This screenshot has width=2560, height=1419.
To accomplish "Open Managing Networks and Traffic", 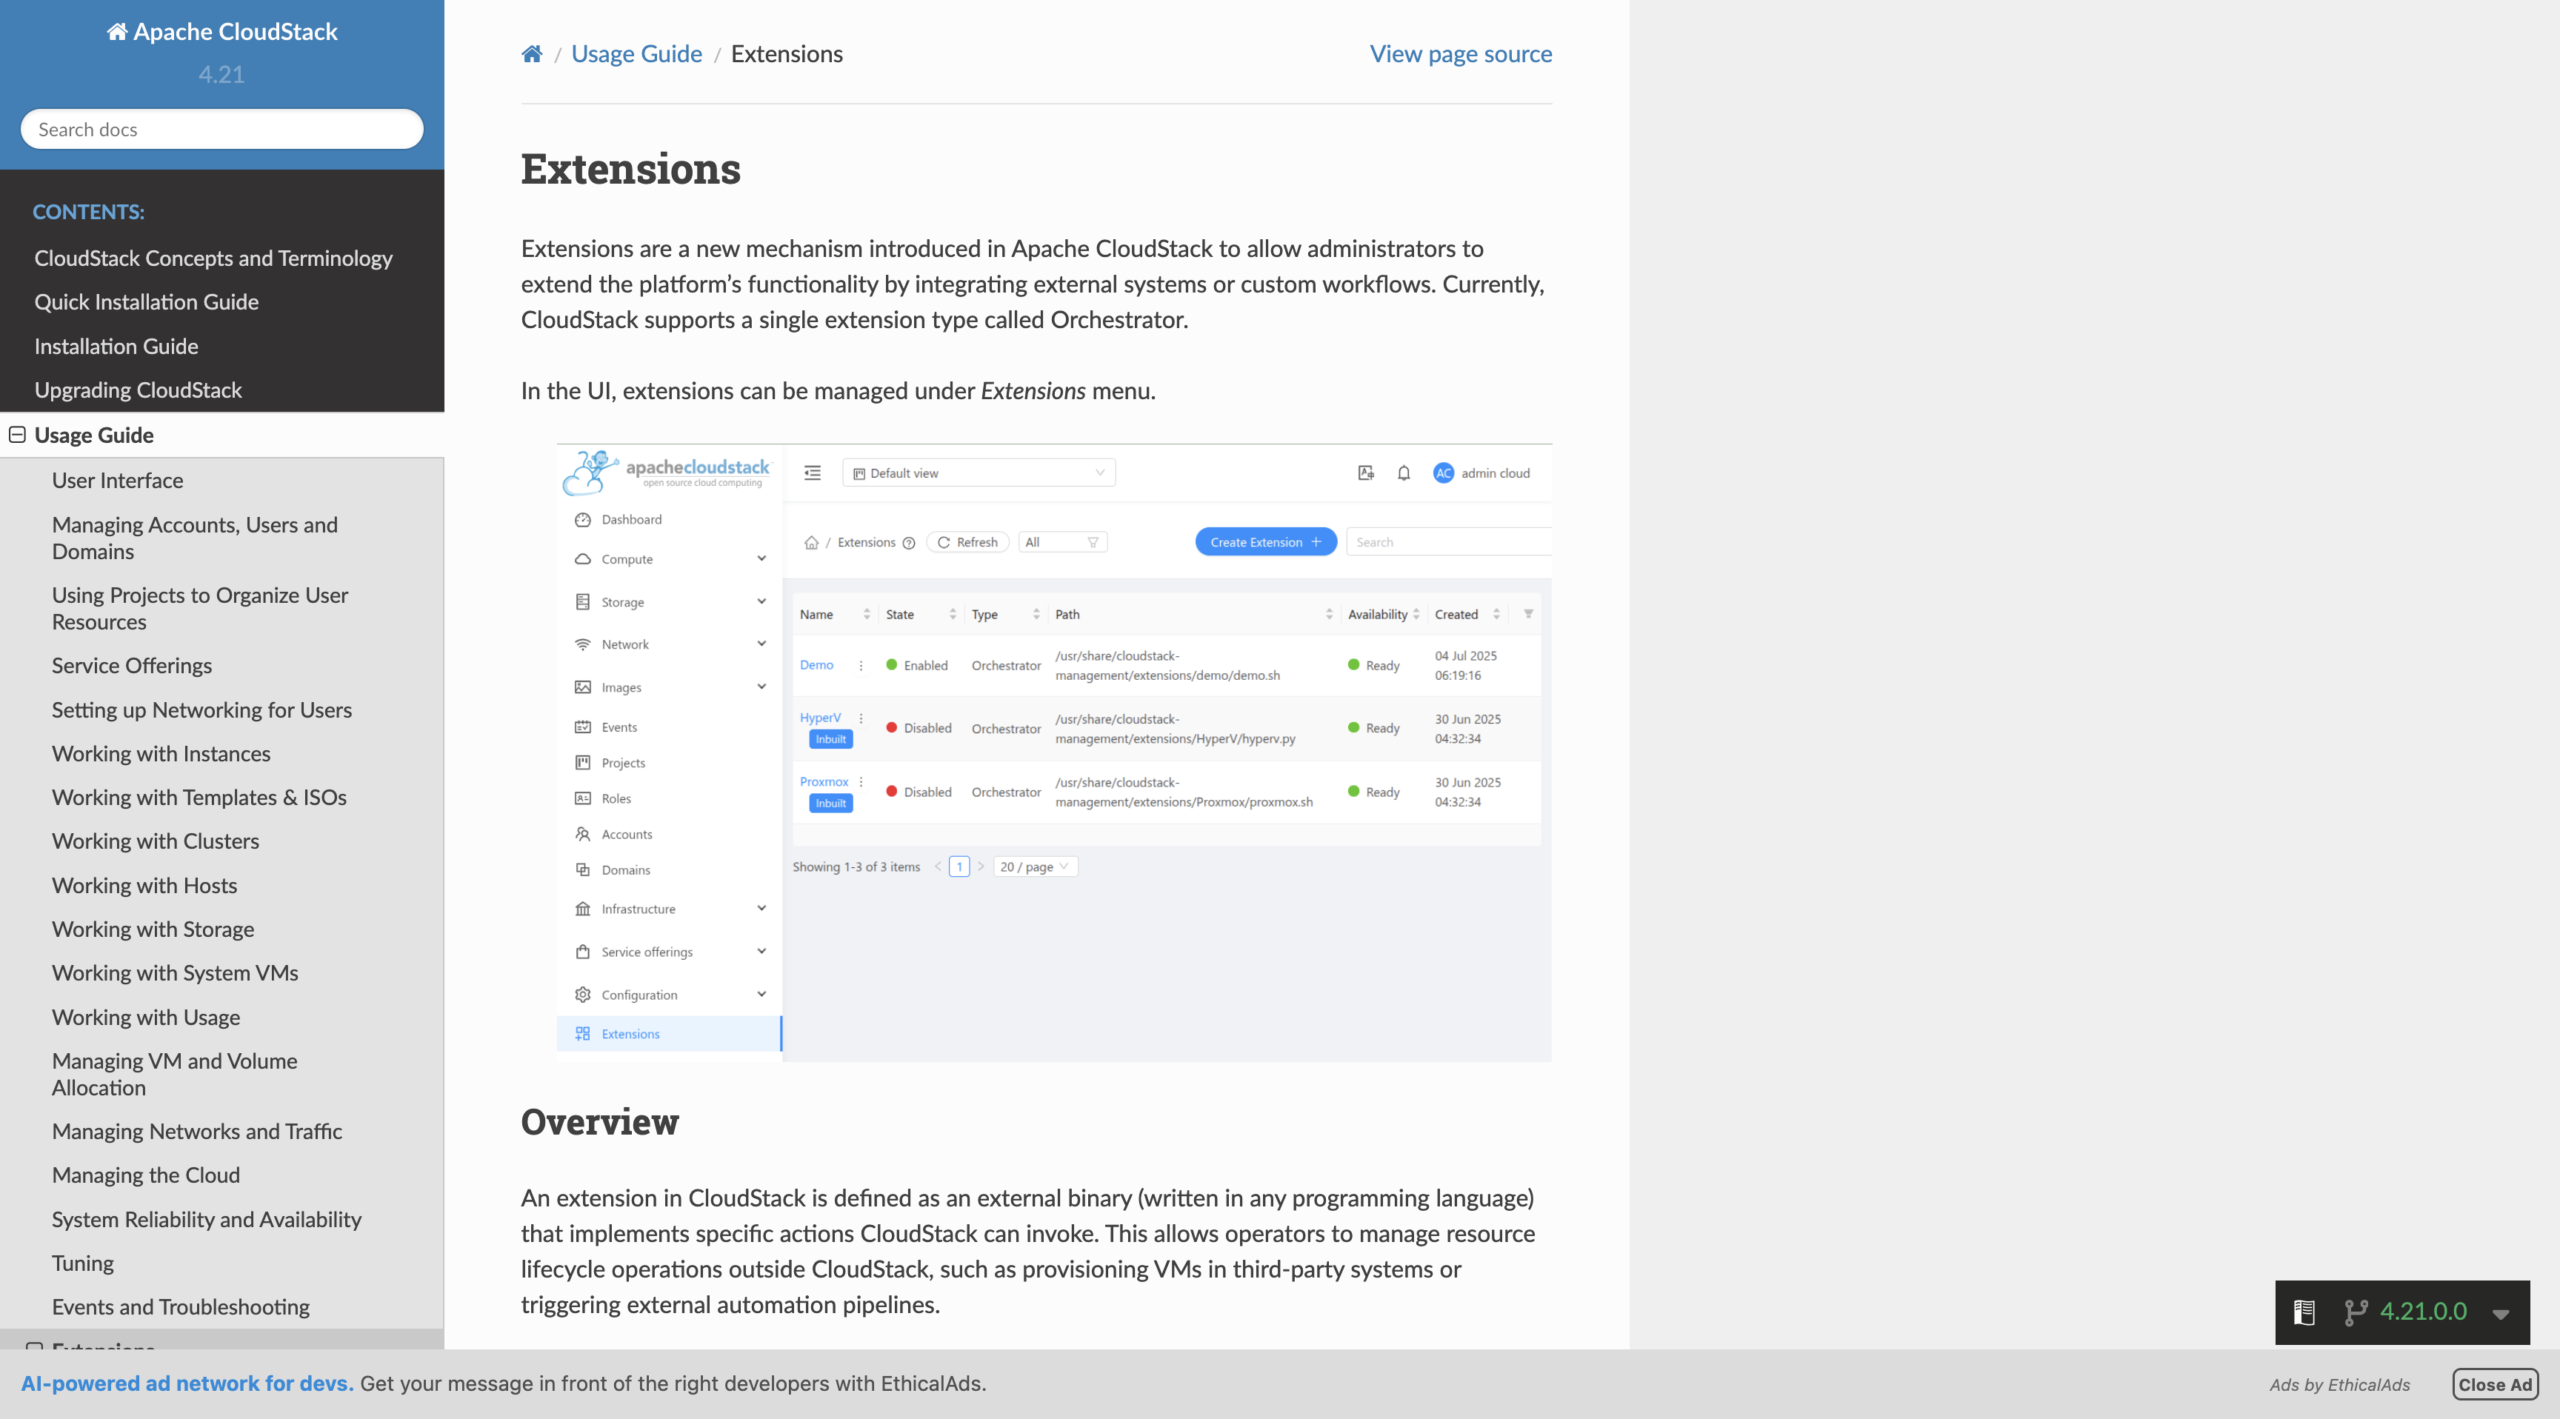I will coord(197,1132).
